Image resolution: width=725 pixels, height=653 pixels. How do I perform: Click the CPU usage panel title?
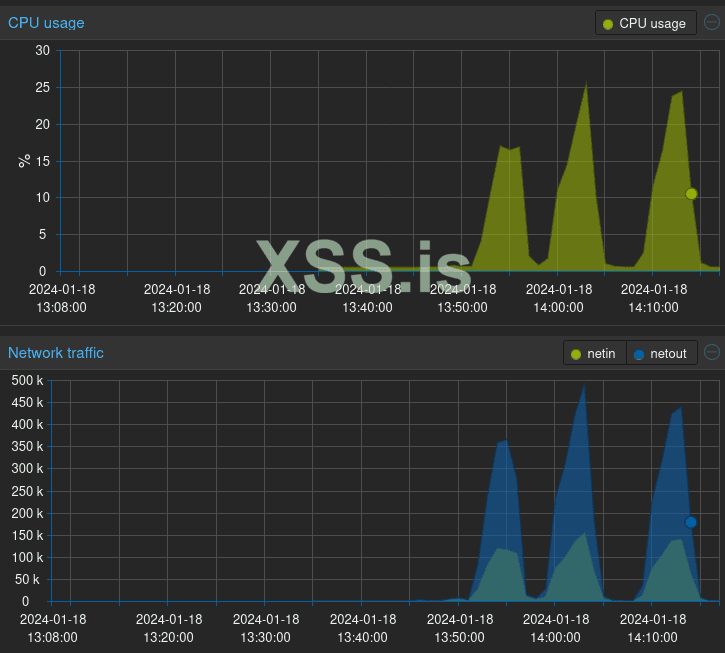point(46,23)
